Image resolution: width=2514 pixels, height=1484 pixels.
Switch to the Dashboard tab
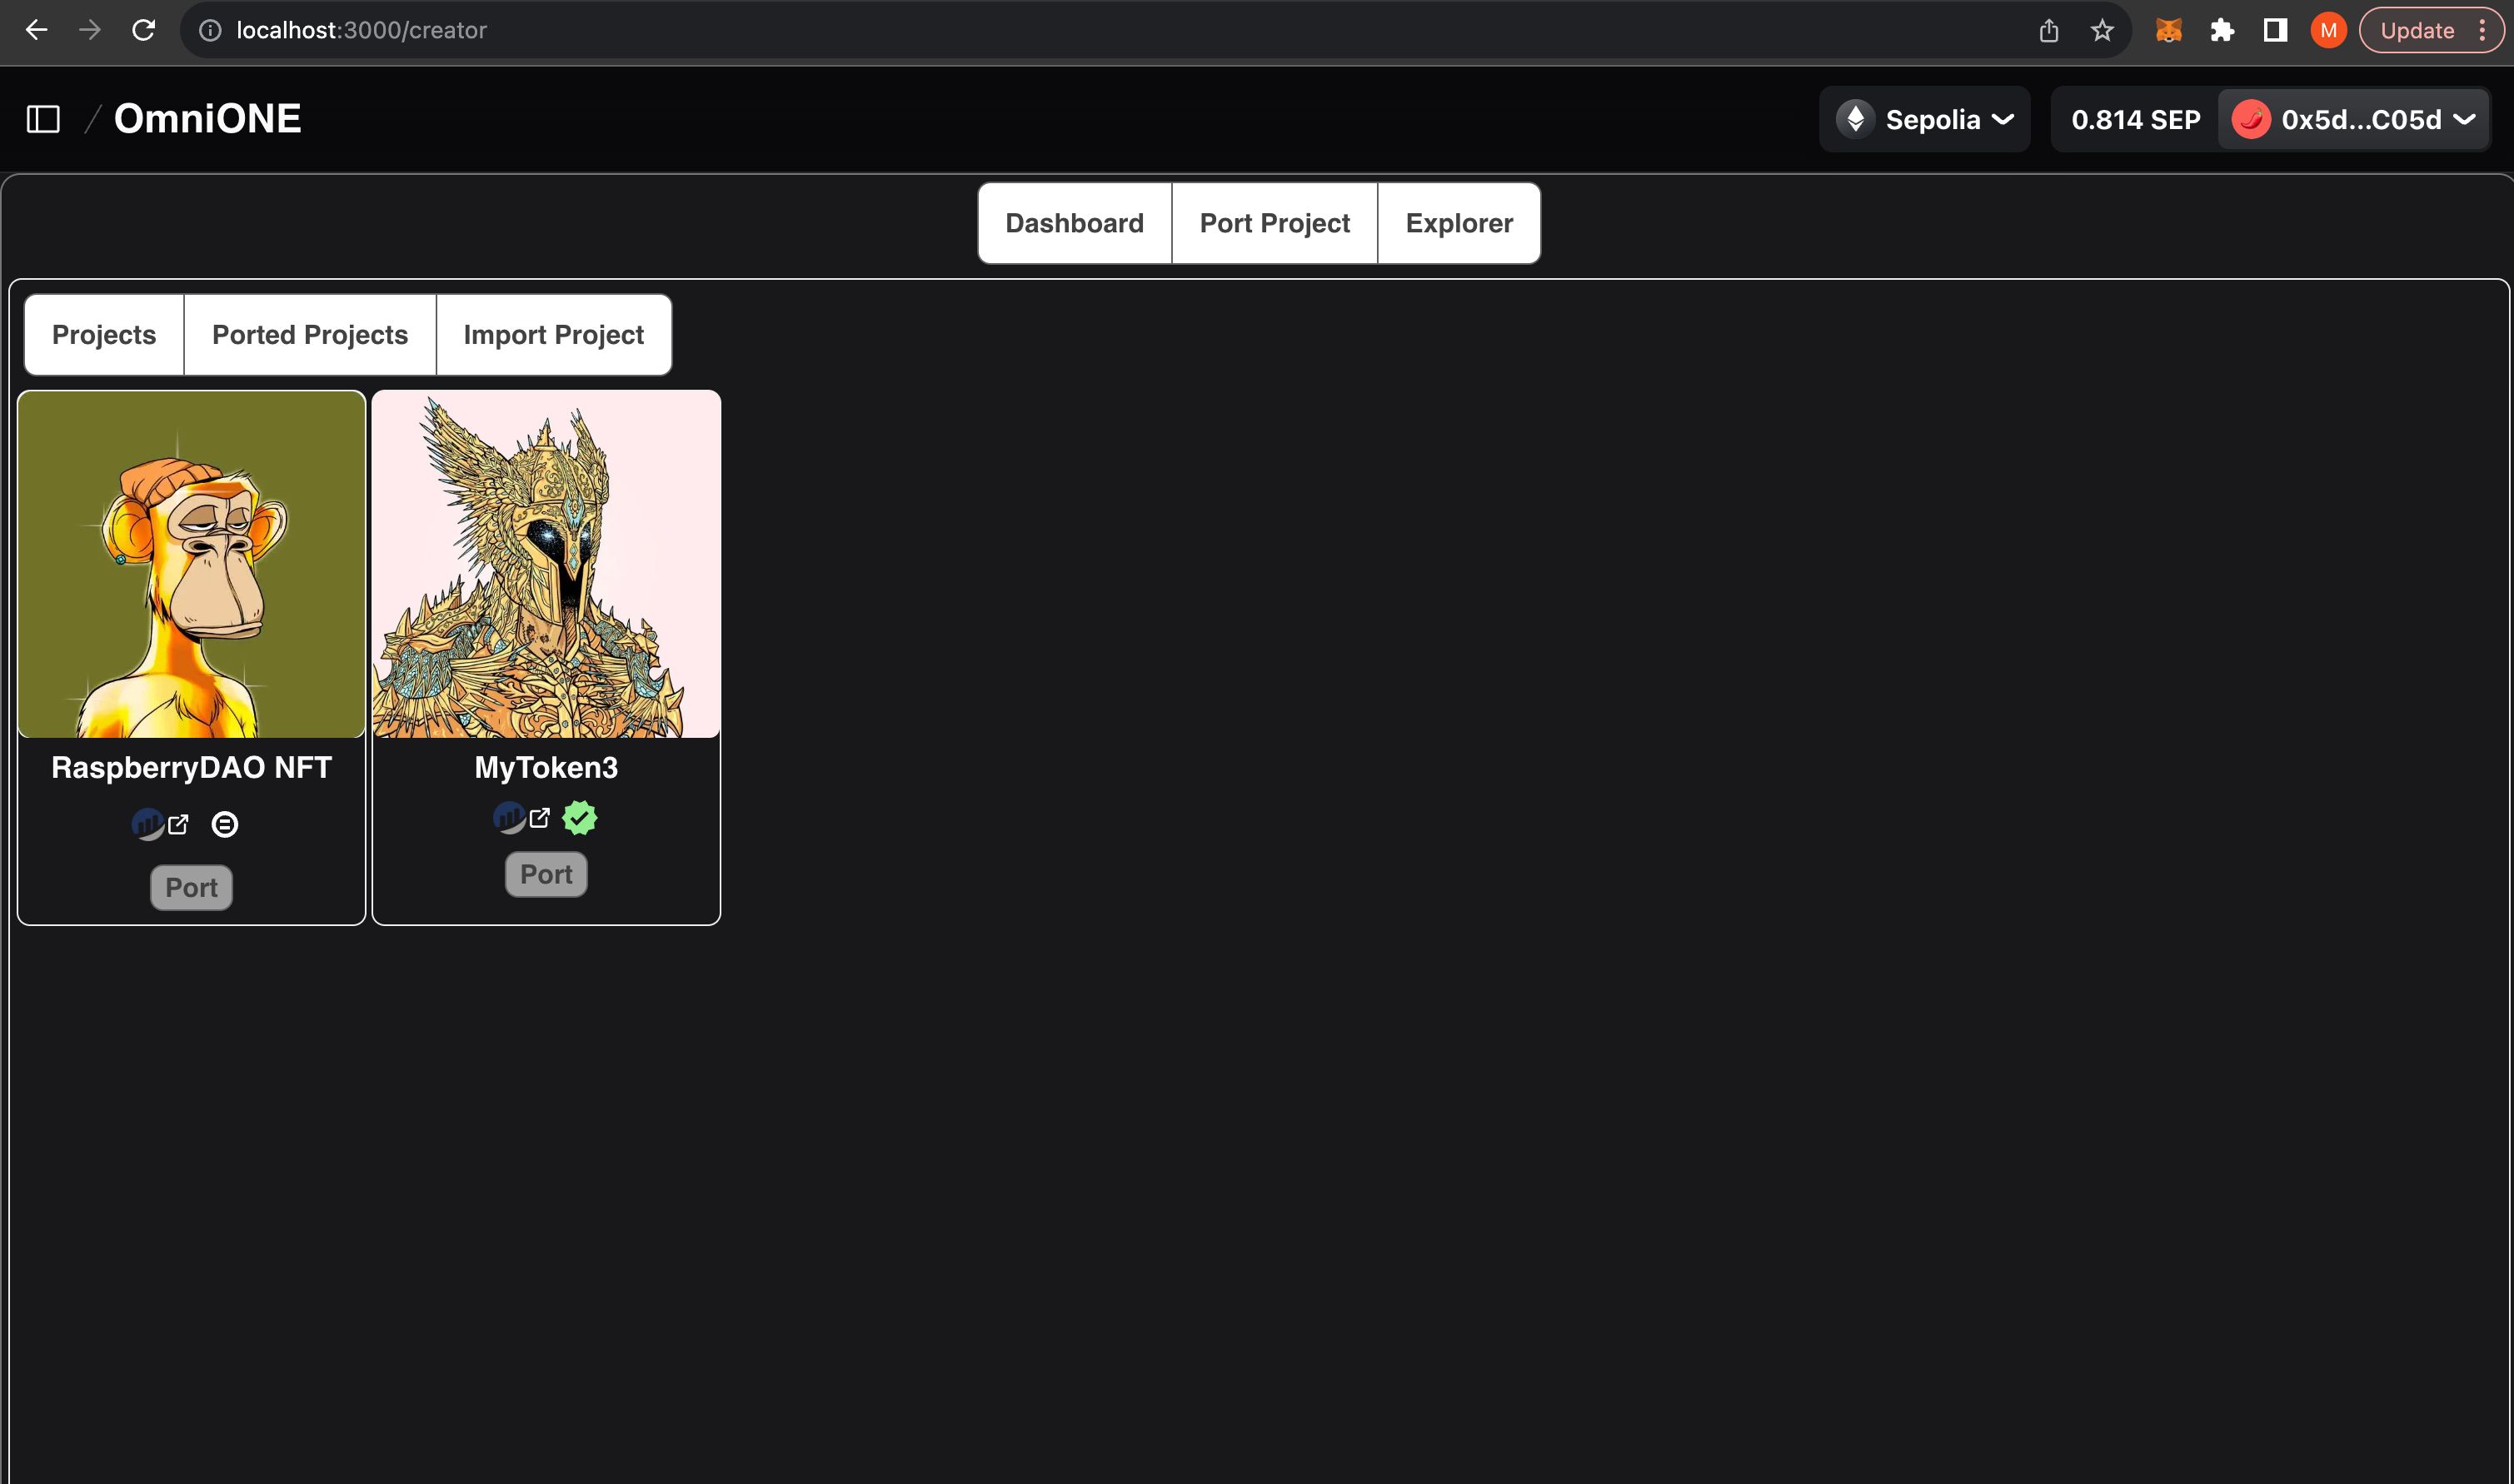1074,222
